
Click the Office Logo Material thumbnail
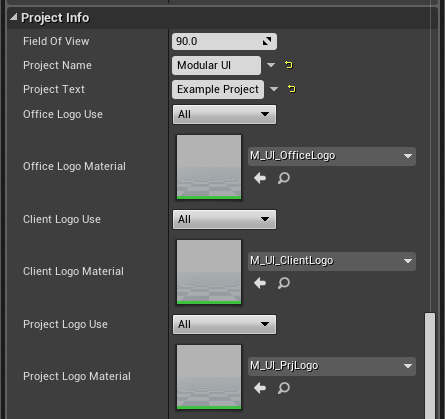click(209, 167)
